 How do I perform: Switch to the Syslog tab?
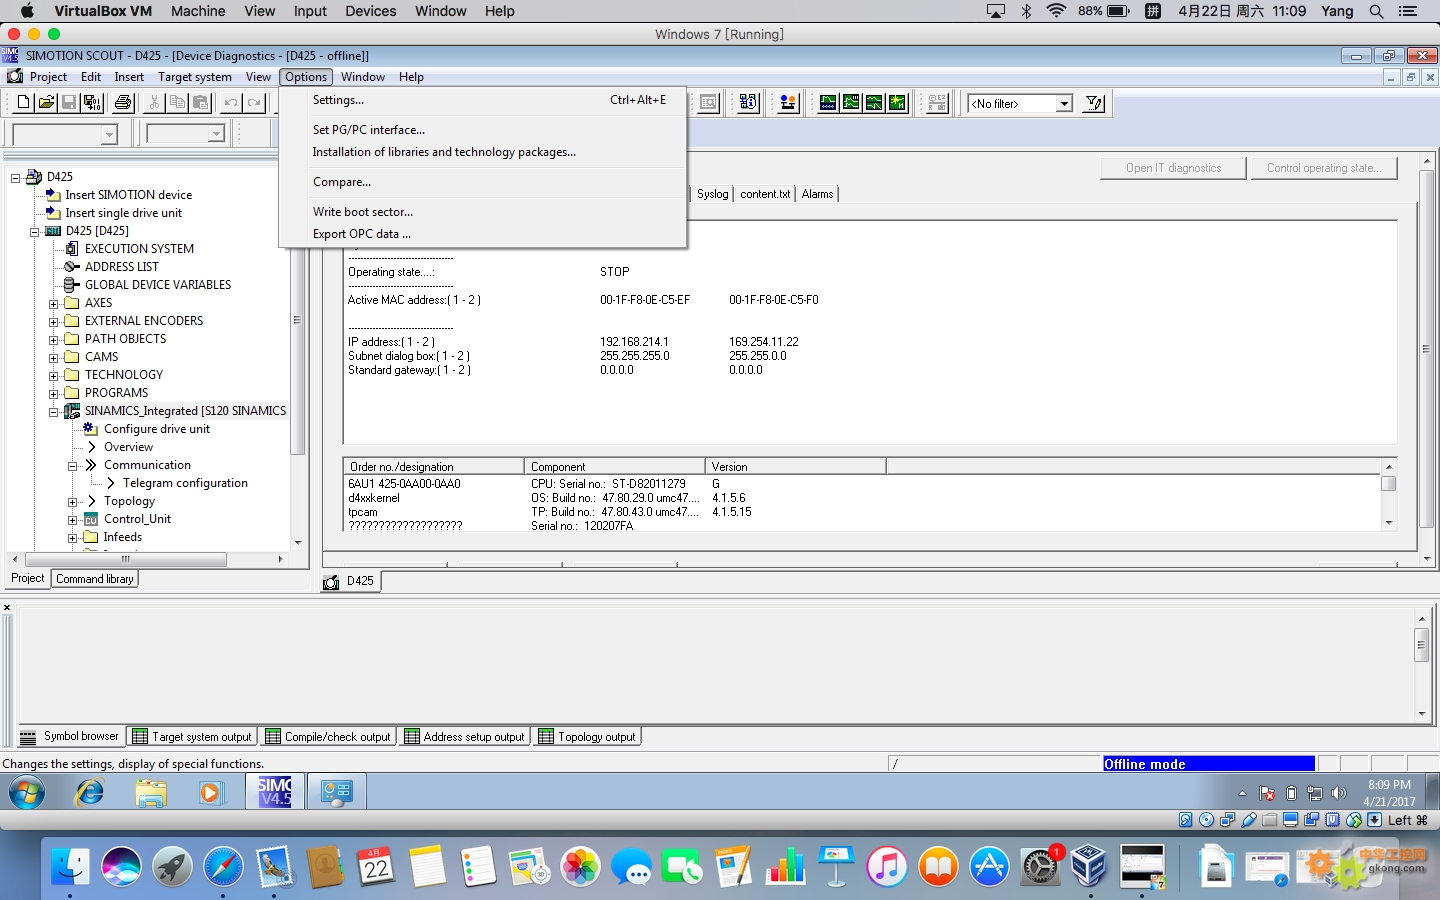click(x=713, y=194)
